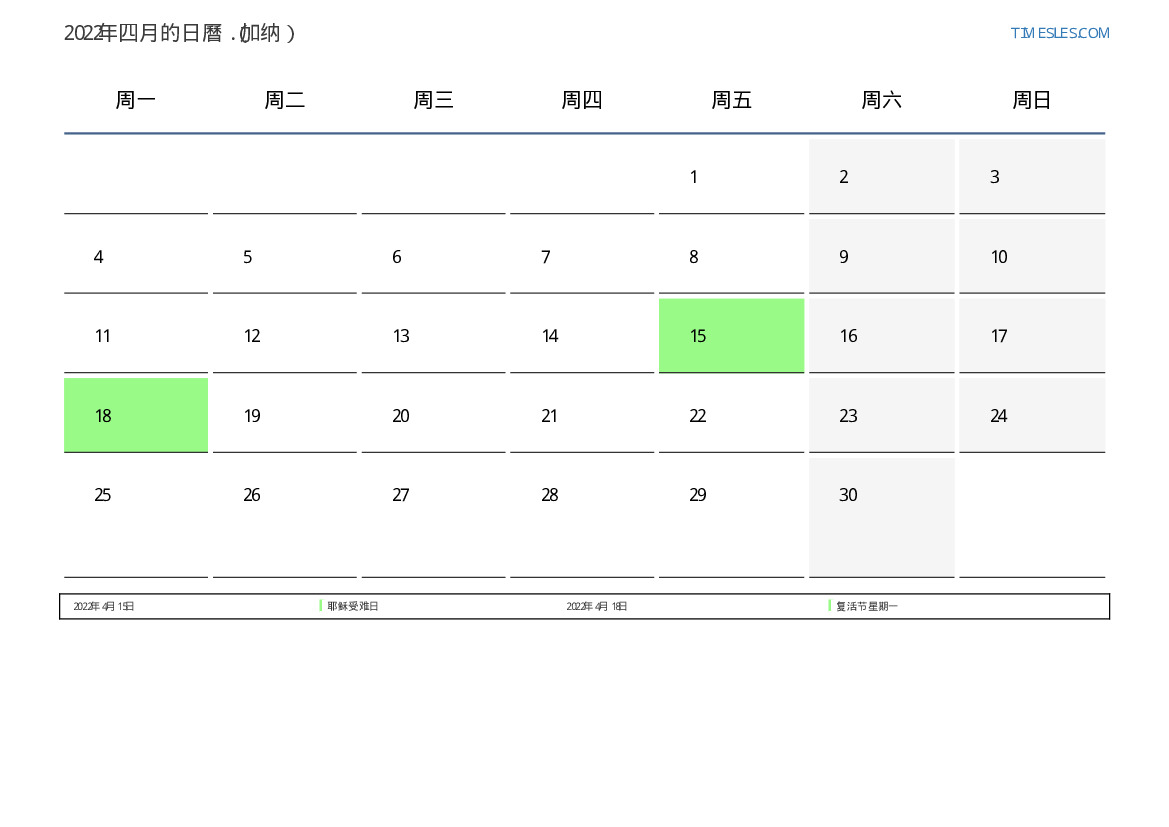This screenshot has width=1169, height=827.
Task: Select date 7 in the calendar
Action: coord(582,257)
